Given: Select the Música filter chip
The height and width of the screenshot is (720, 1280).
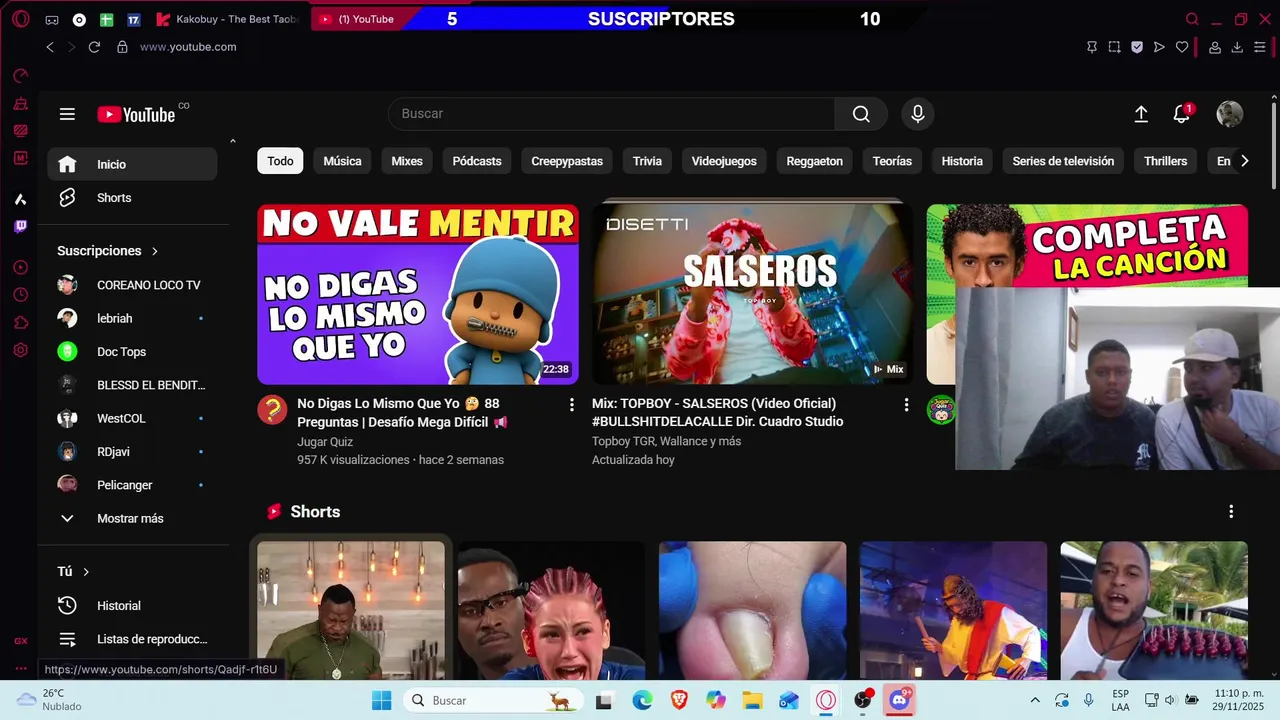Looking at the screenshot, I should click(x=342, y=161).
